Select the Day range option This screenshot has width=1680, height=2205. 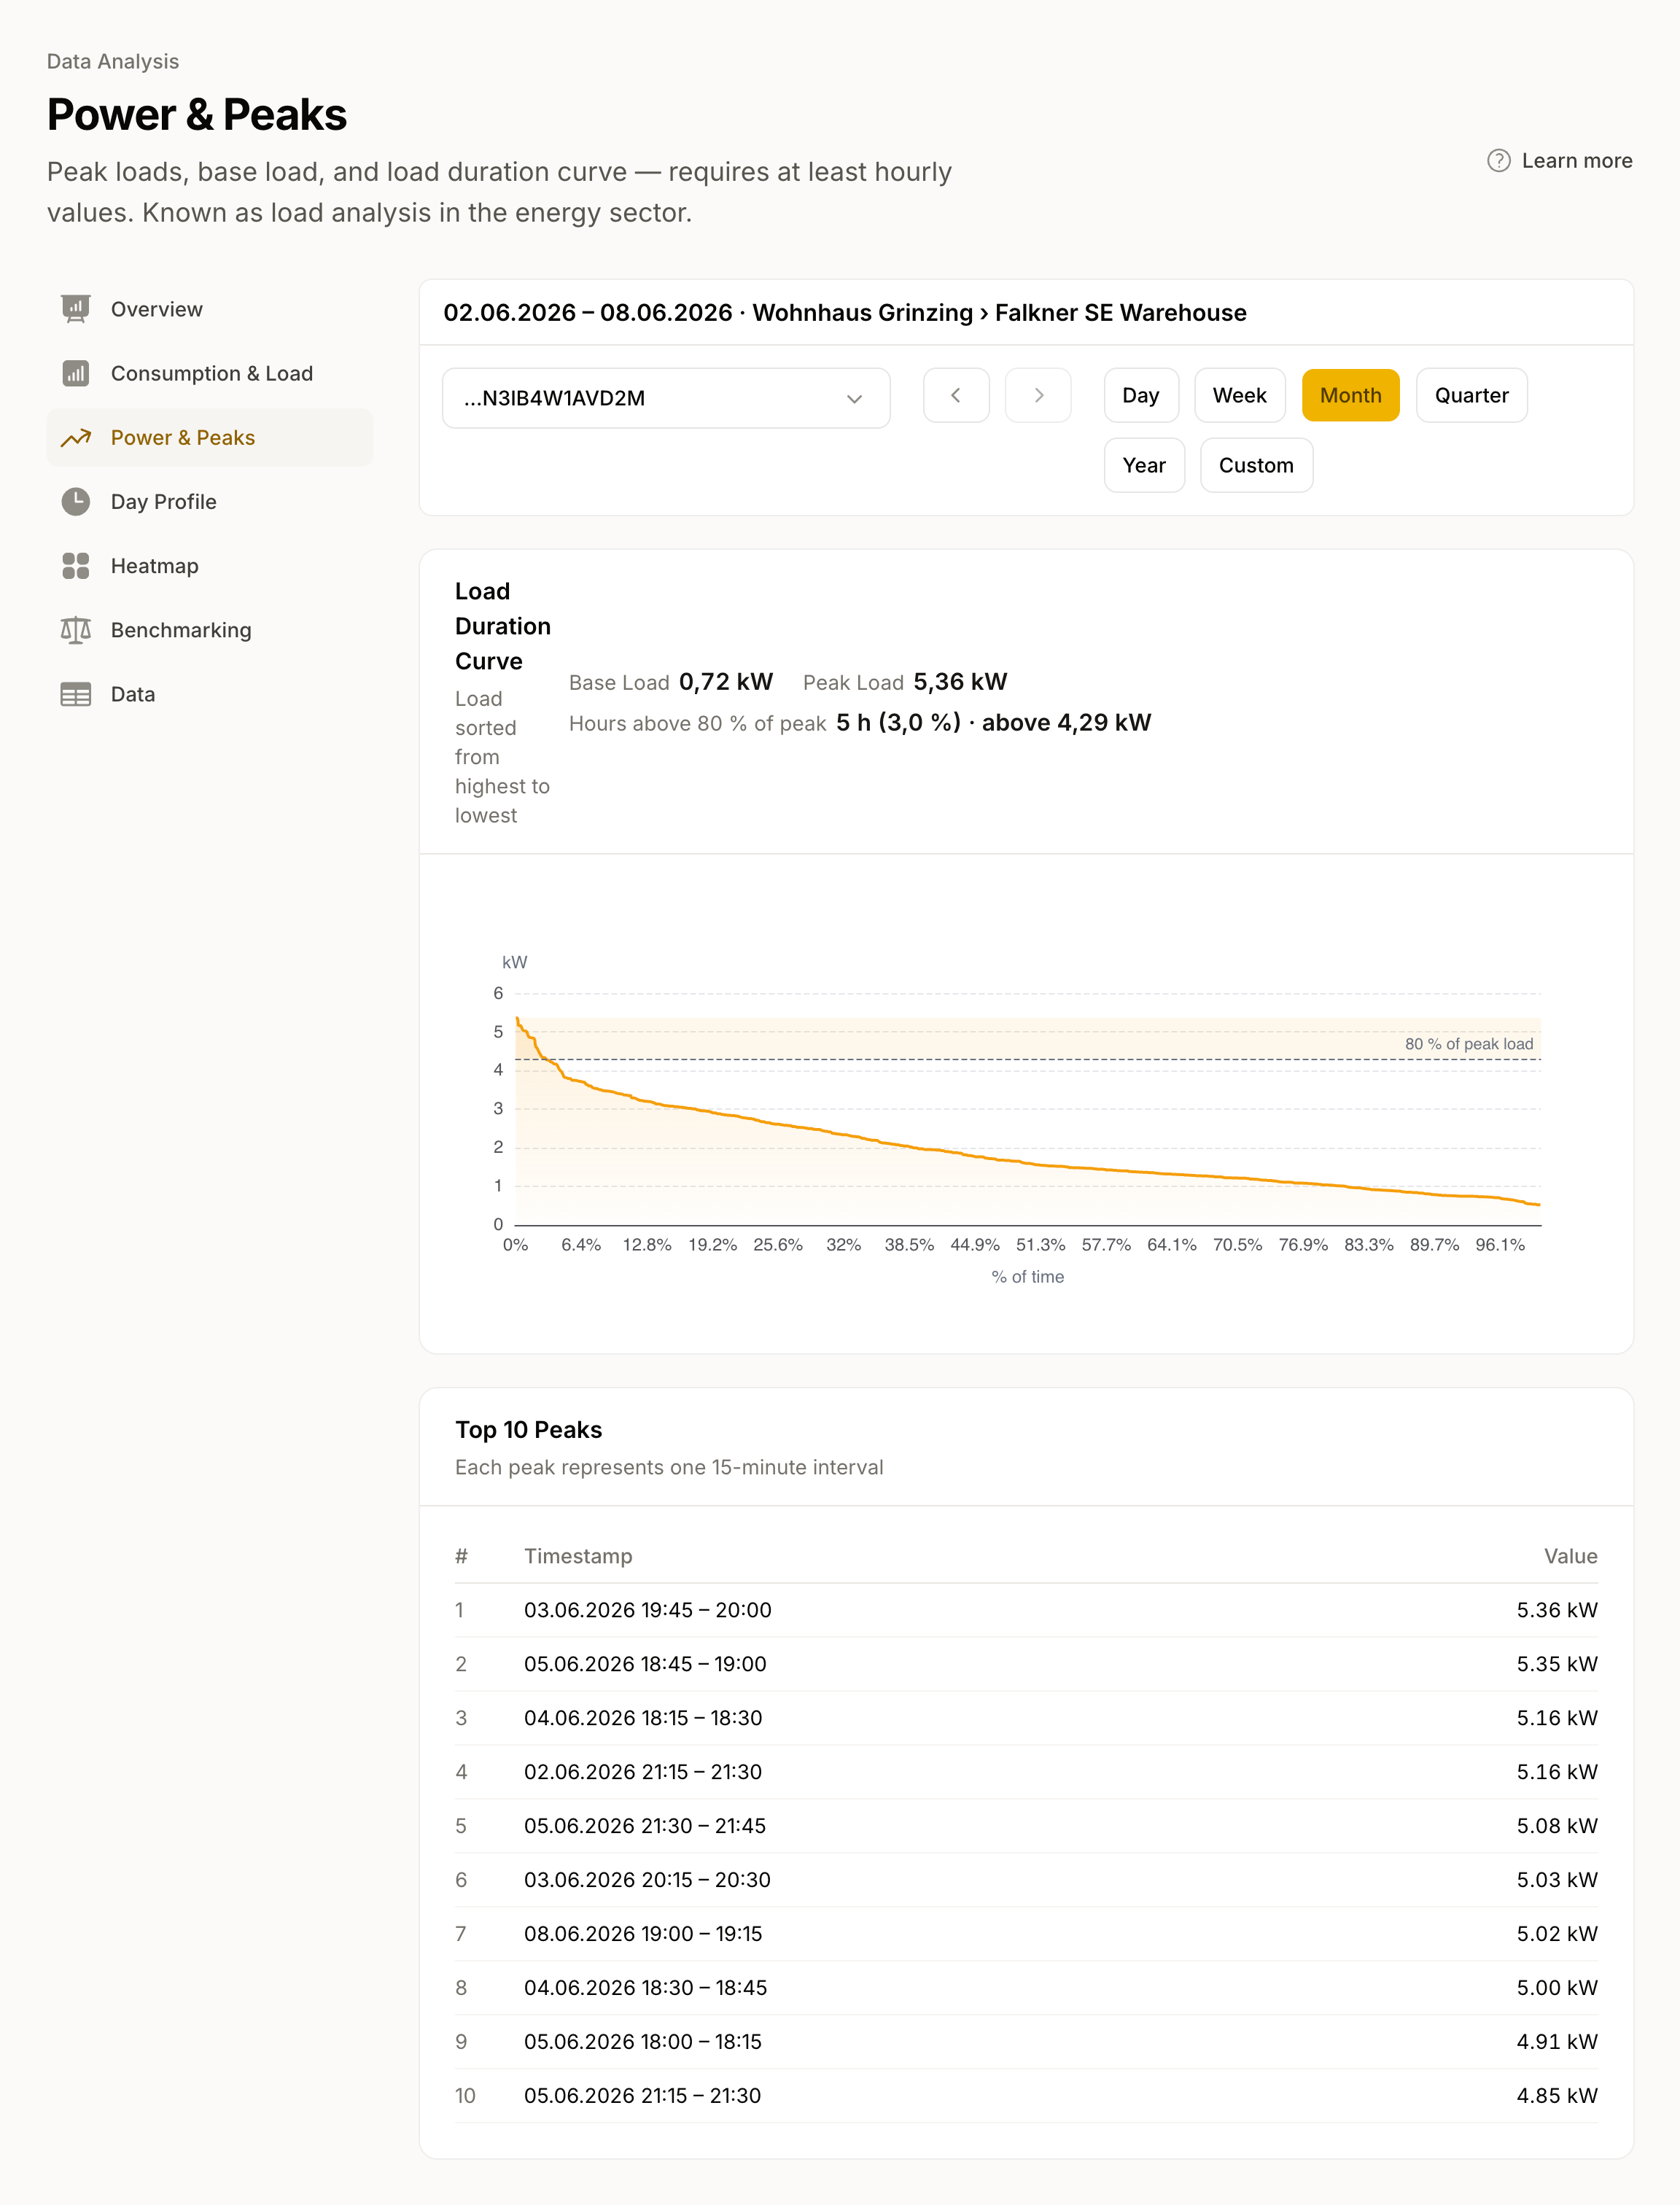[1141, 396]
